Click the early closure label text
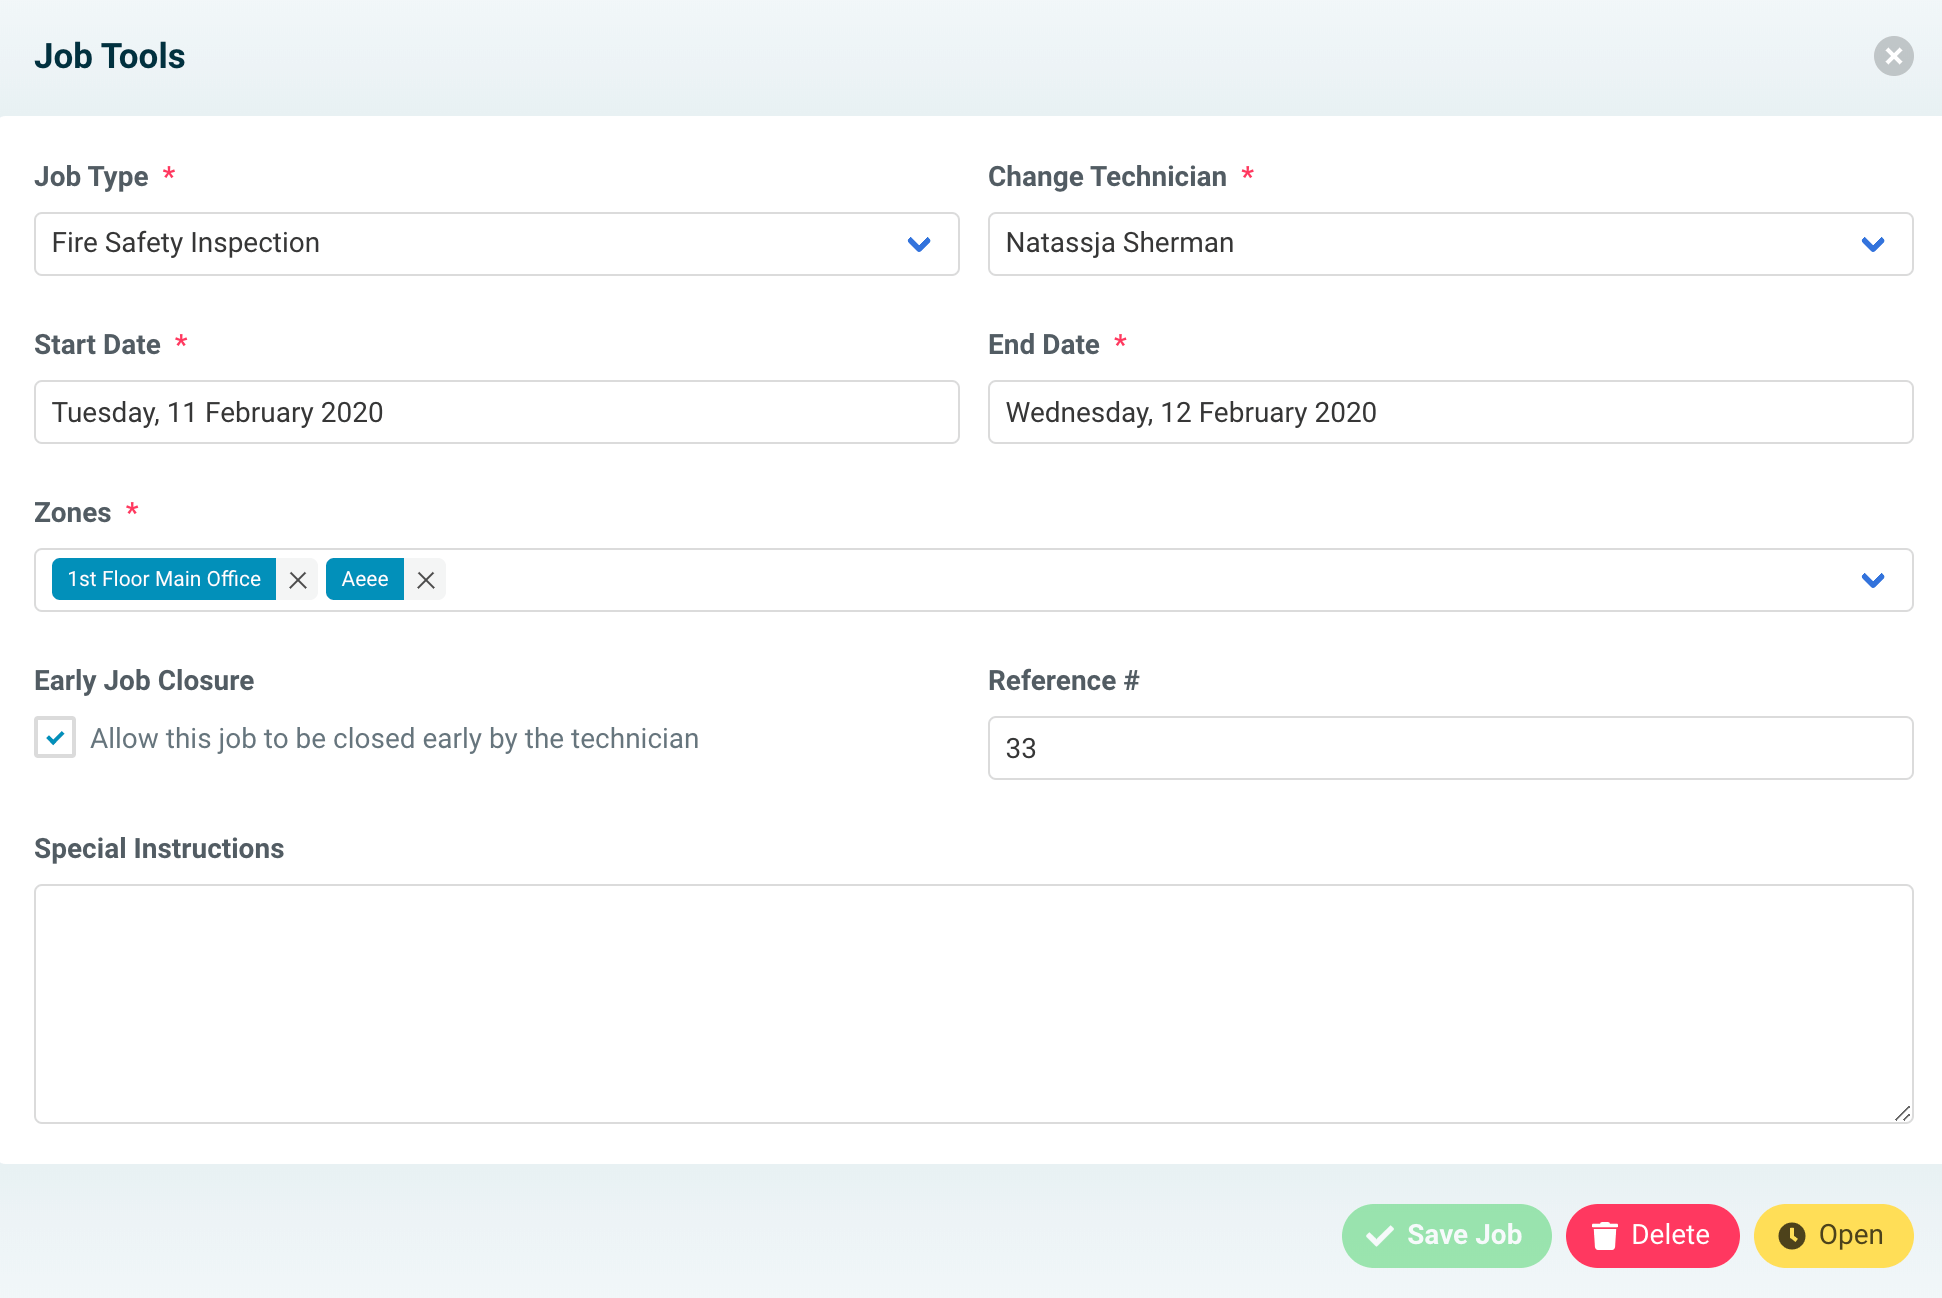 coord(394,739)
